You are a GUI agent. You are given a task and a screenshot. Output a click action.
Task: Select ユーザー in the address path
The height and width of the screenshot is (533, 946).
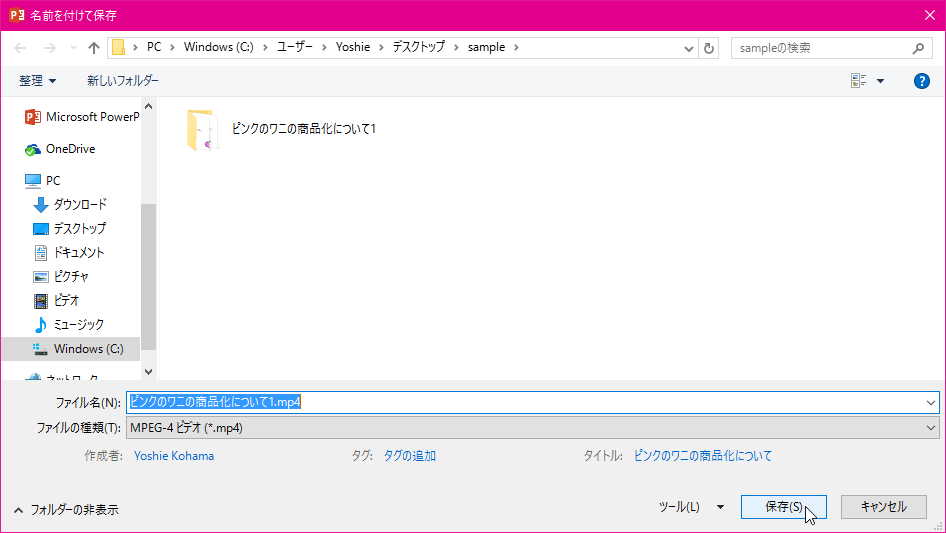[x=295, y=47]
